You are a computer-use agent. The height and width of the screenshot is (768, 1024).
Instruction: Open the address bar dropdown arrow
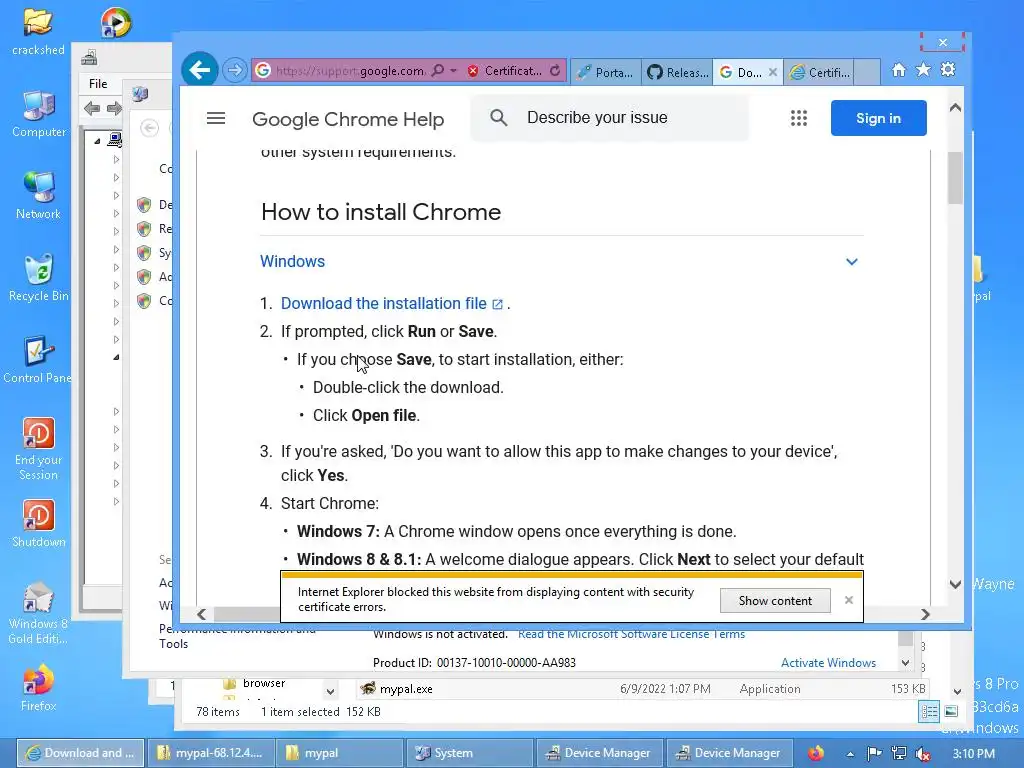[453, 70]
